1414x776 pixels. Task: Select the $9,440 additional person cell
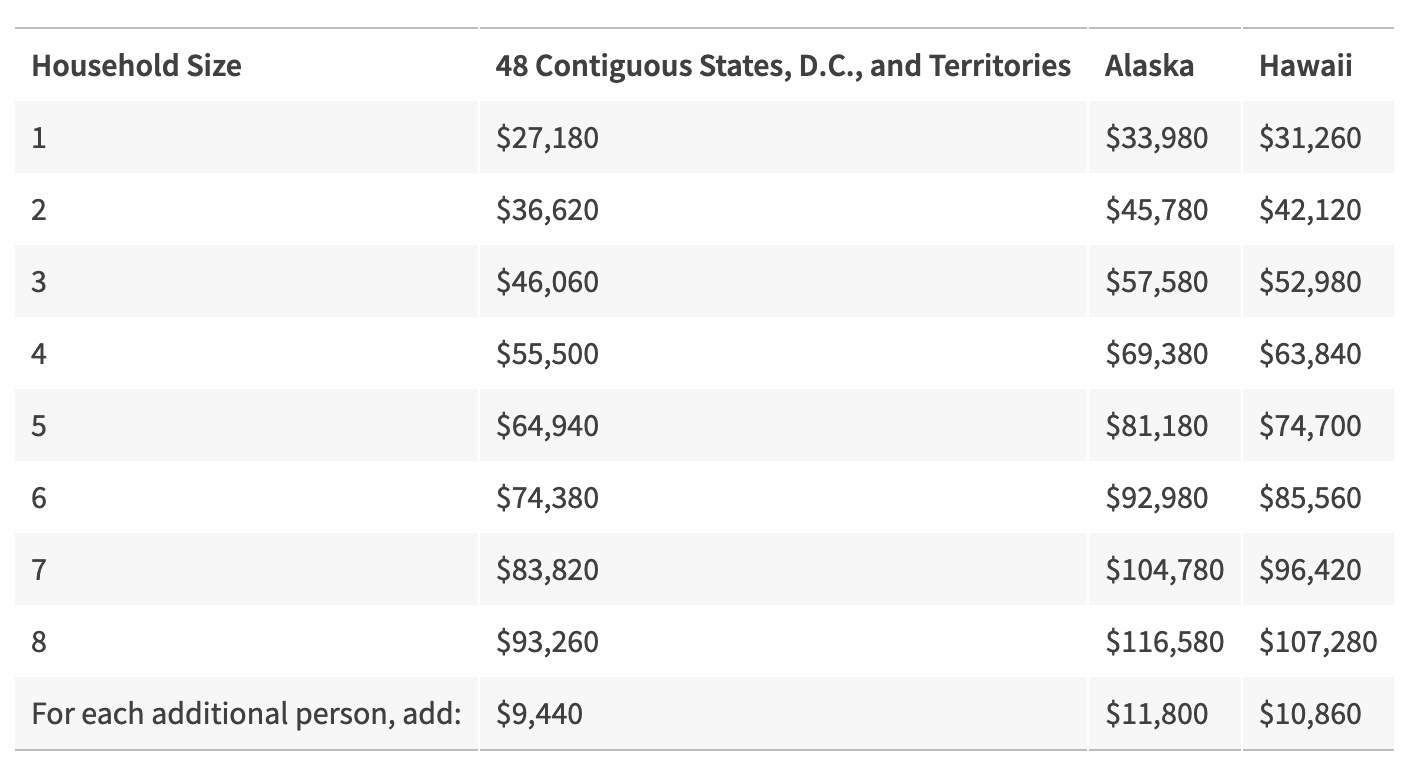click(x=539, y=714)
